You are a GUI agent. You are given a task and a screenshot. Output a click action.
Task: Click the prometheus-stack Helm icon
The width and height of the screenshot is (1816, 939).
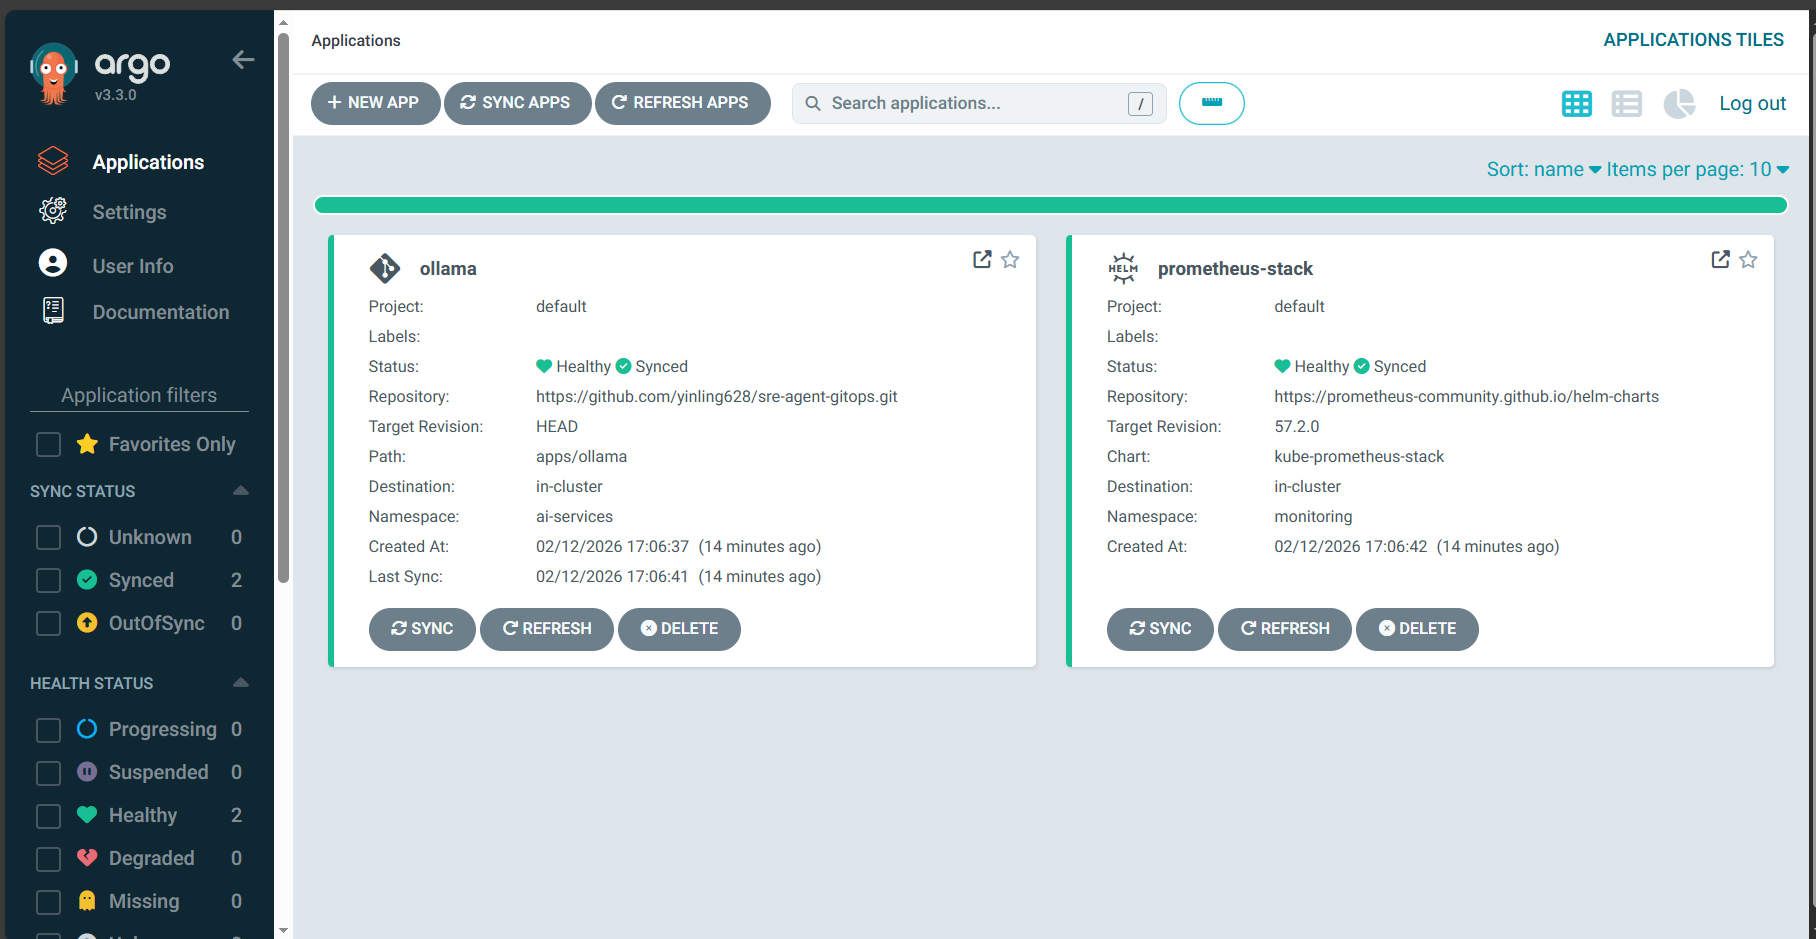coord(1123,268)
